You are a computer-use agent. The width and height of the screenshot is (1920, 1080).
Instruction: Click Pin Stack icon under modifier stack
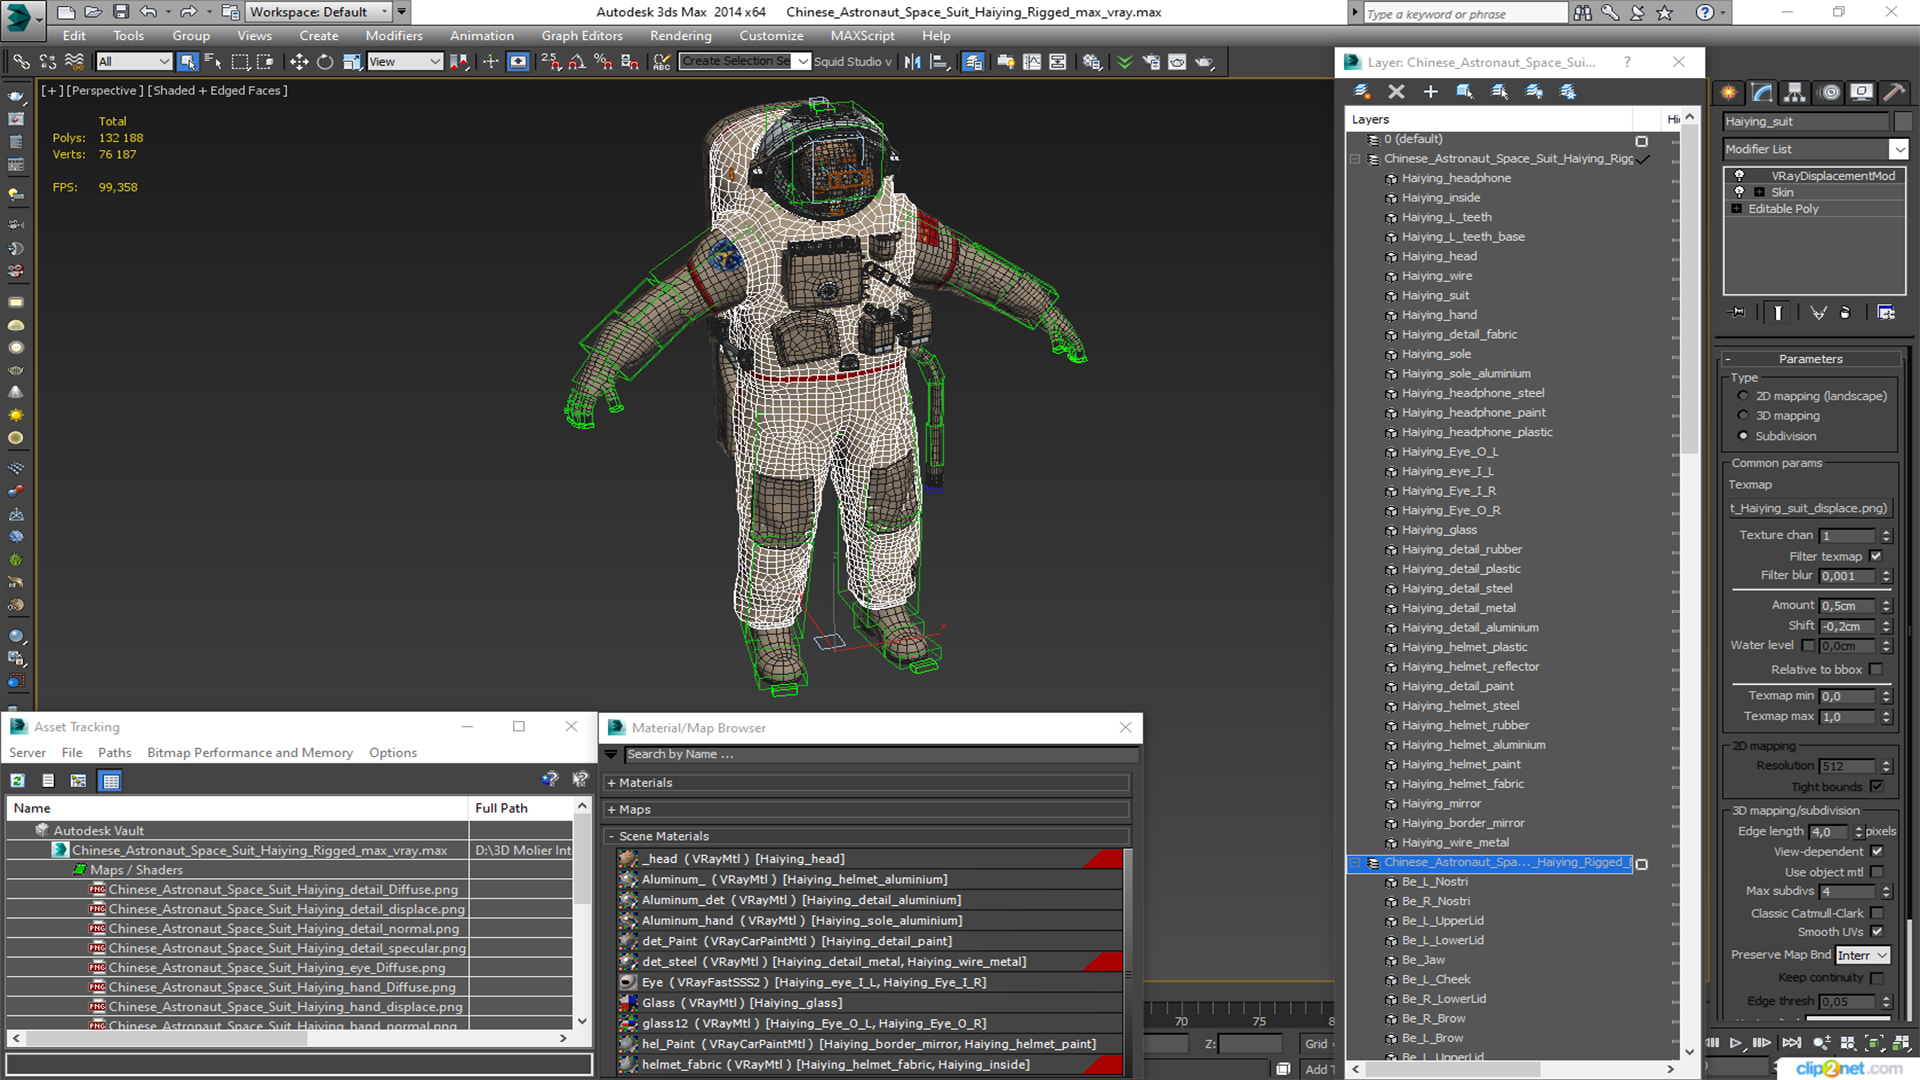(x=1738, y=313)
